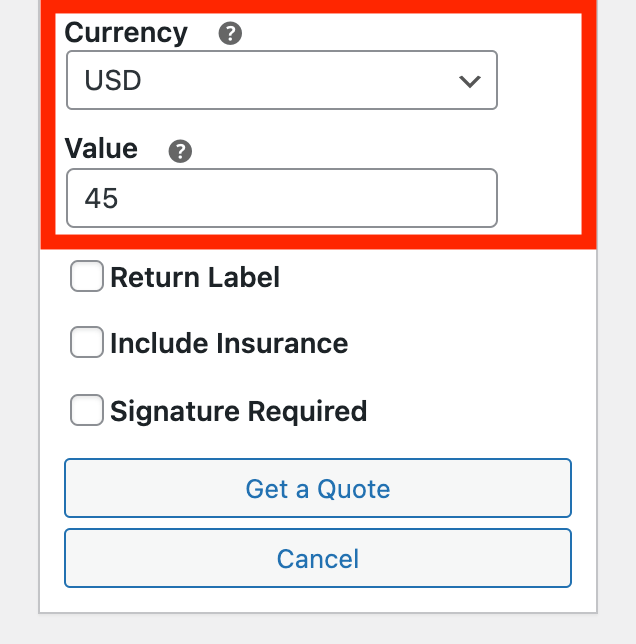Image resolution: width=636 pixels, height=644 pixels.
Task: Check the Signature Required box
Action: point(87,411)
